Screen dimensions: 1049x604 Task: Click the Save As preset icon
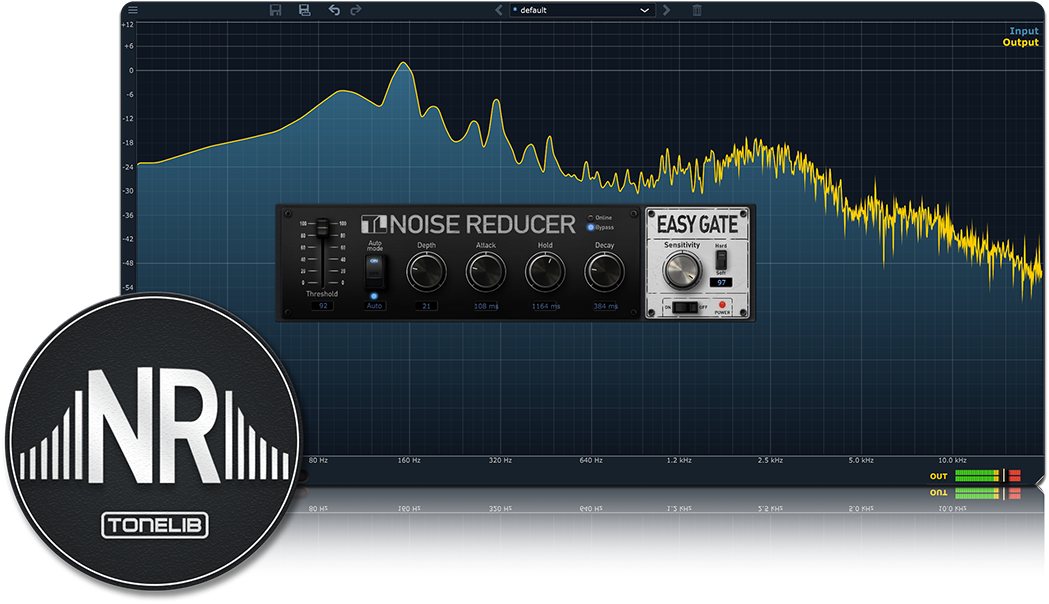click(x=304, y=10)
